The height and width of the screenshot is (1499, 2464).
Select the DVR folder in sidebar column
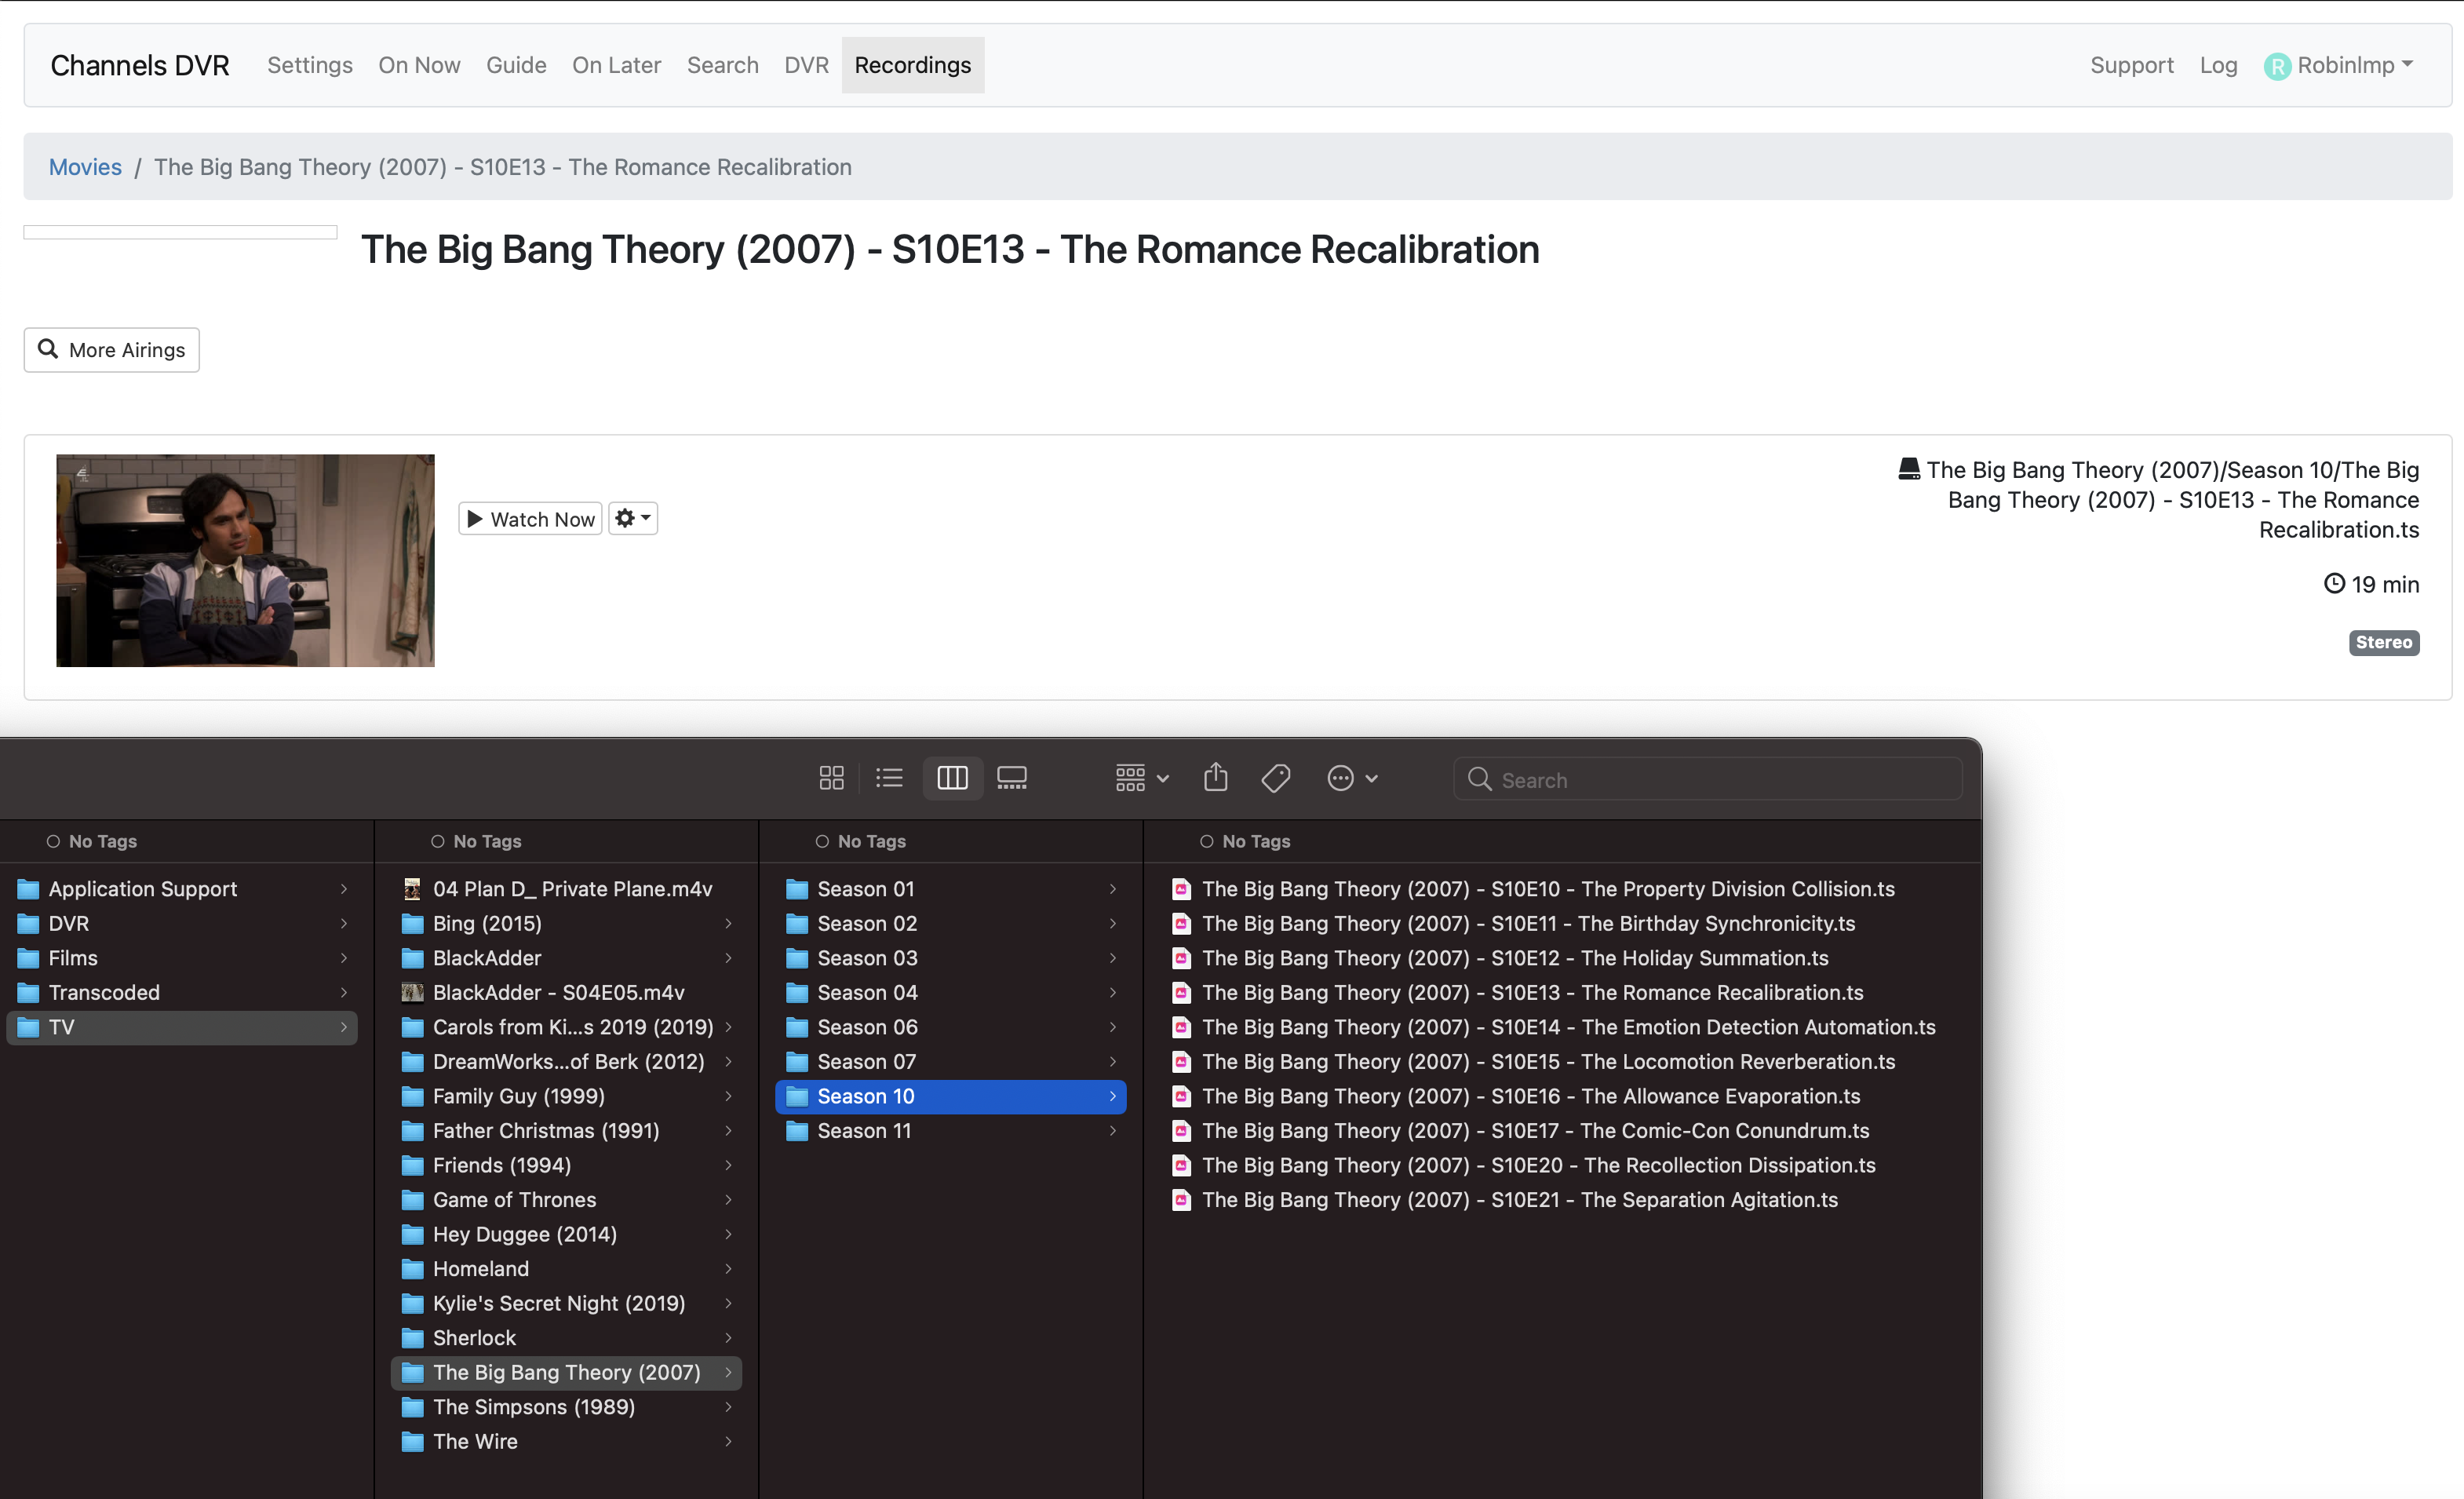(x=69, y=923)
